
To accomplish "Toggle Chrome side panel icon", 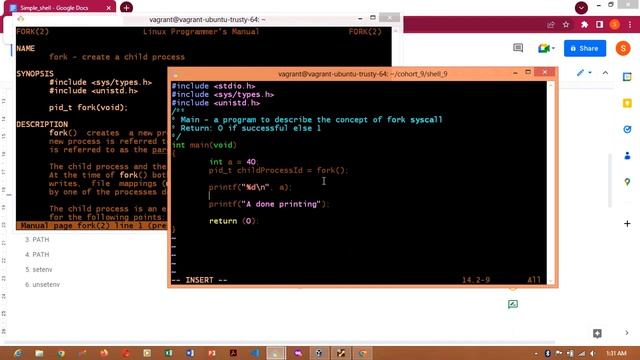I will point(599,25).
